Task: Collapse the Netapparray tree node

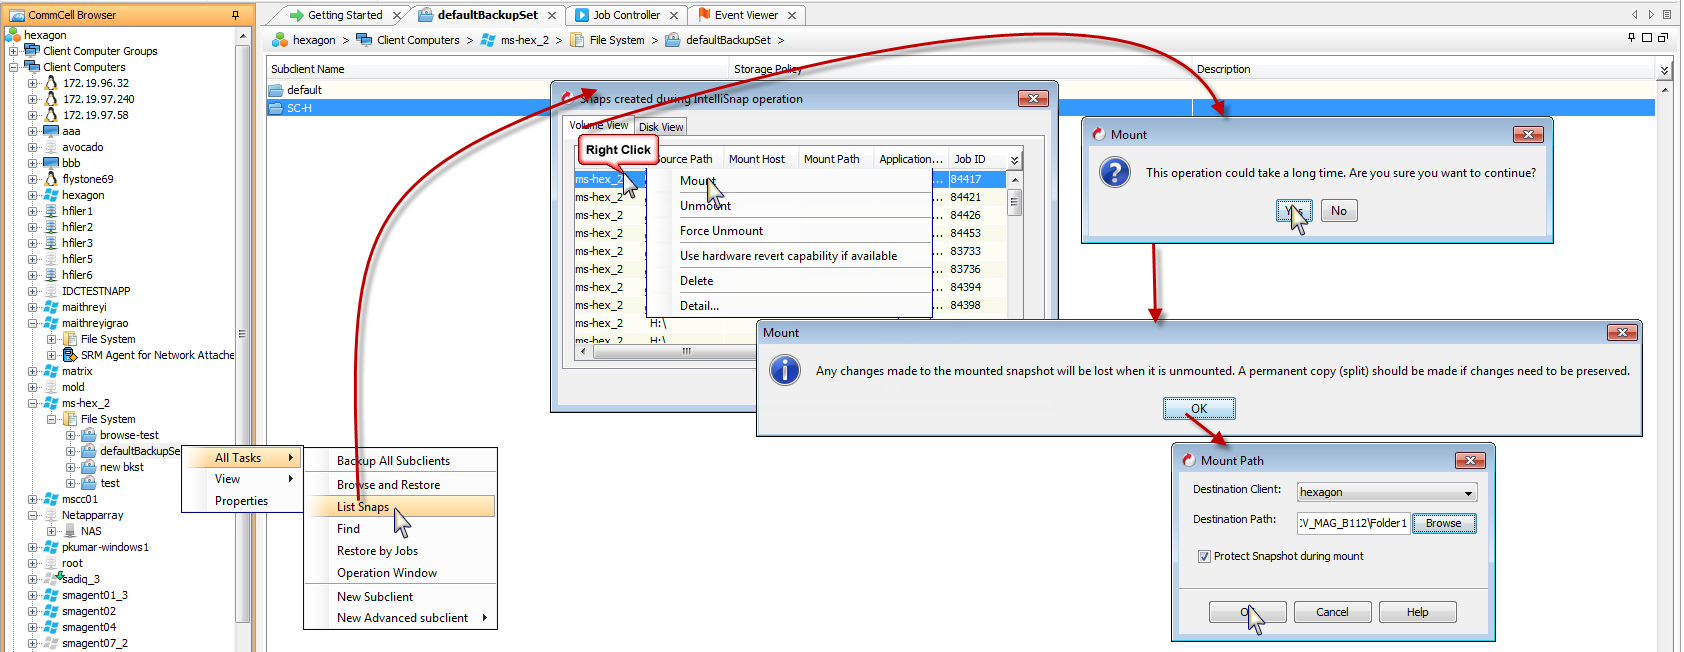Action: coord(33,515)
